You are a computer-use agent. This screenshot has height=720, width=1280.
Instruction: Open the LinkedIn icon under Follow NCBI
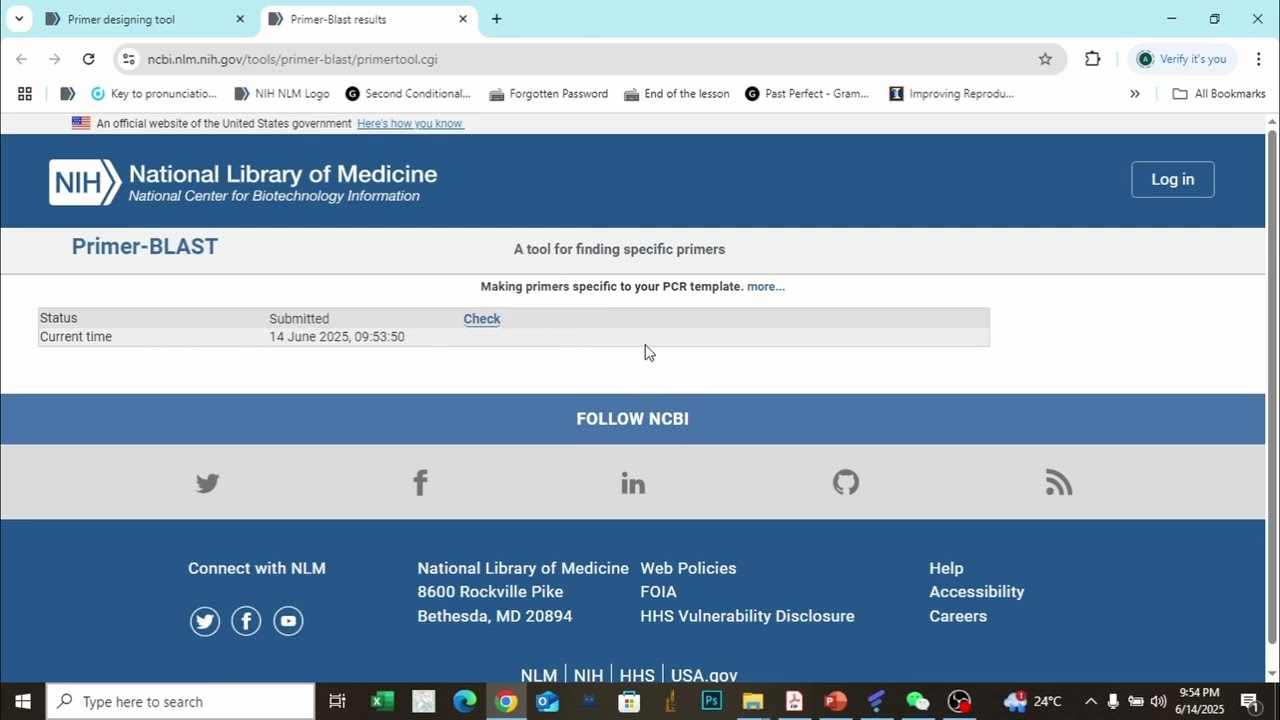click(x=633, y=483)
